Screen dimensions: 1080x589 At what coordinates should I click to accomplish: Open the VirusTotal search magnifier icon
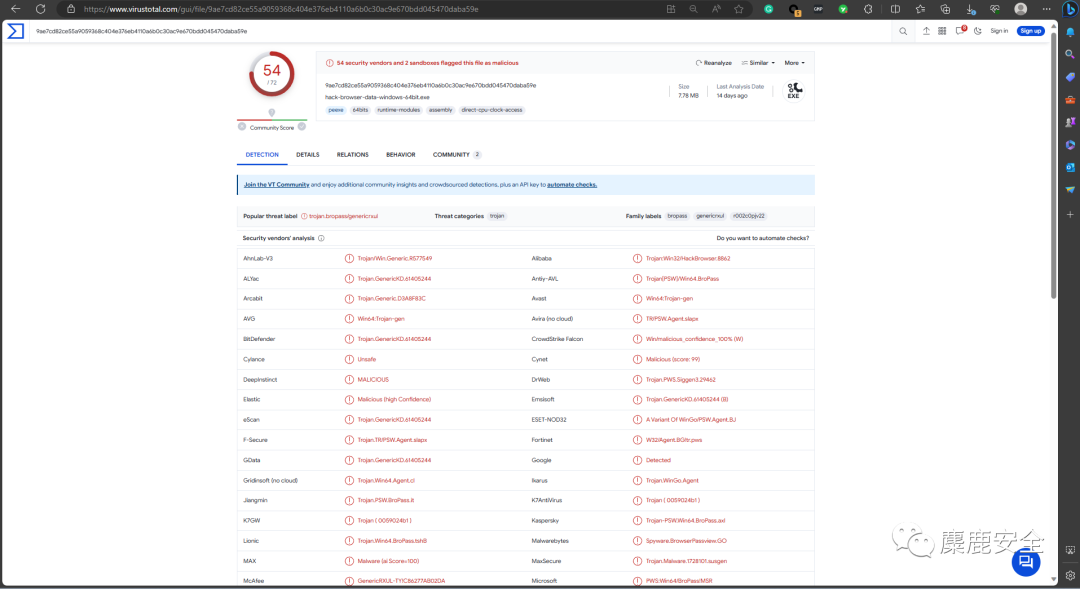tap(903, 31)
